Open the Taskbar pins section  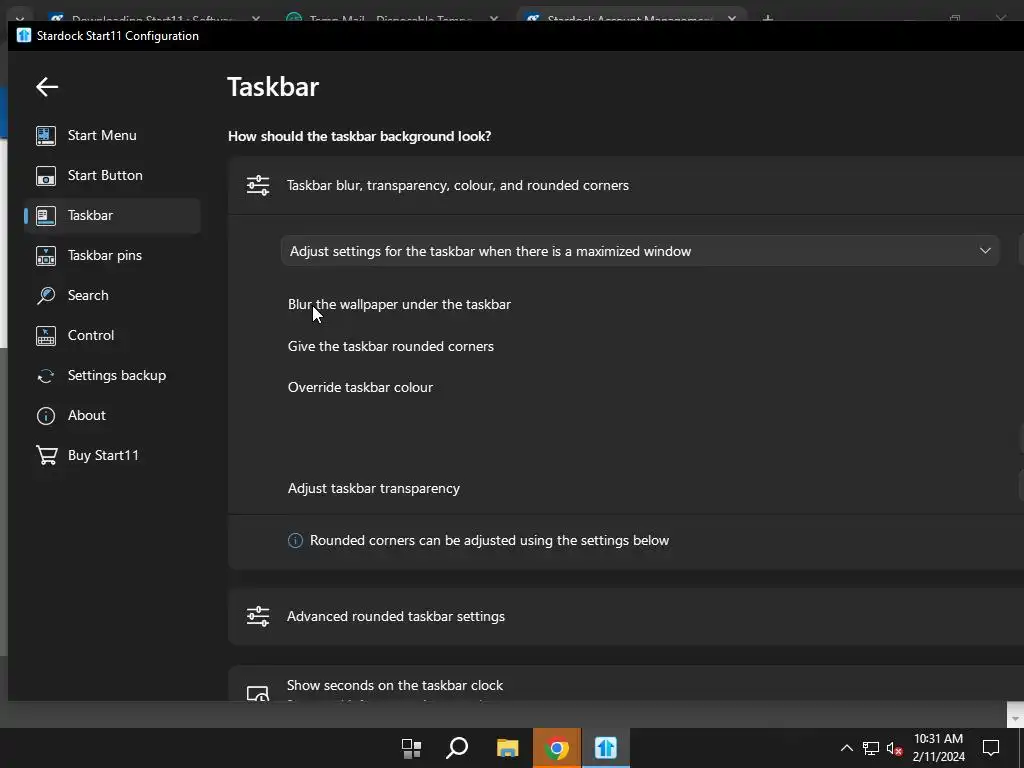(x=112, y=255)
